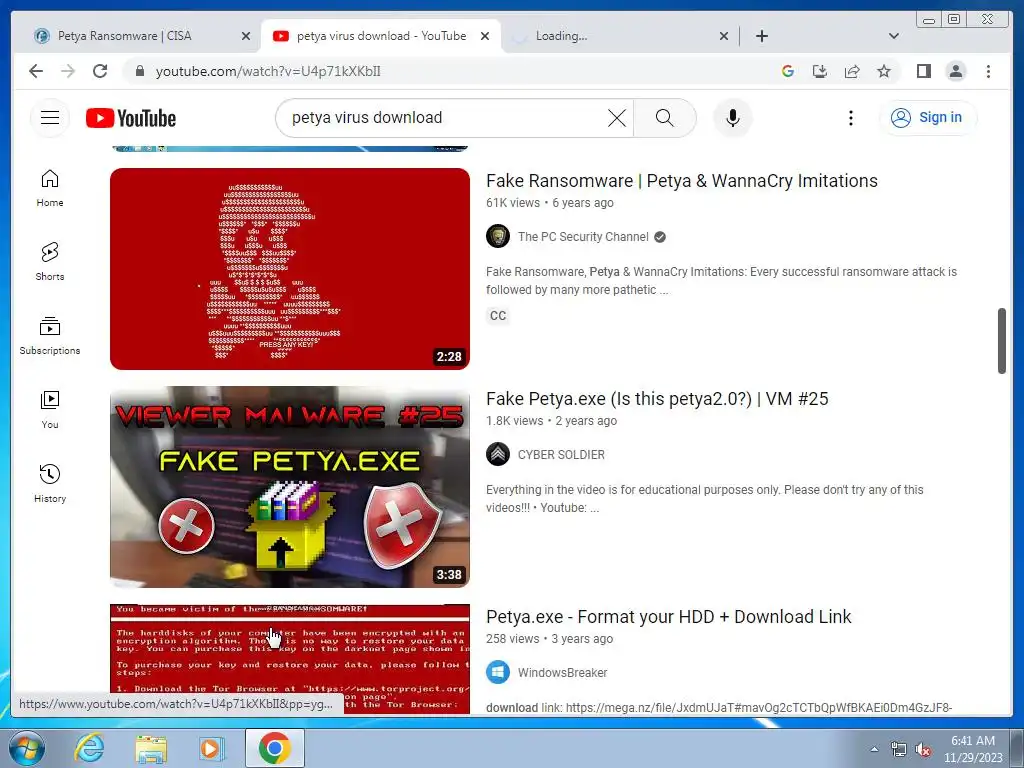Visit The PC Security Channel name link

[583, 236]
